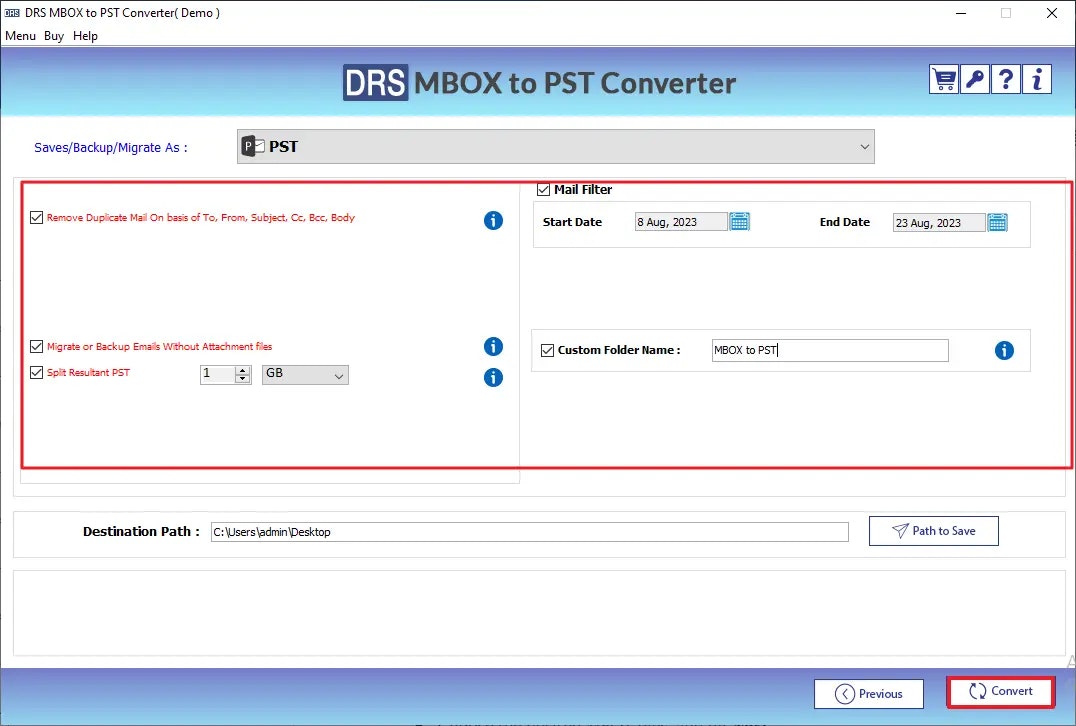This screenshot has width=1076, height=726.
Task: Toggle Custom Folder Name checkbox
Action: [x=547, y=350]
